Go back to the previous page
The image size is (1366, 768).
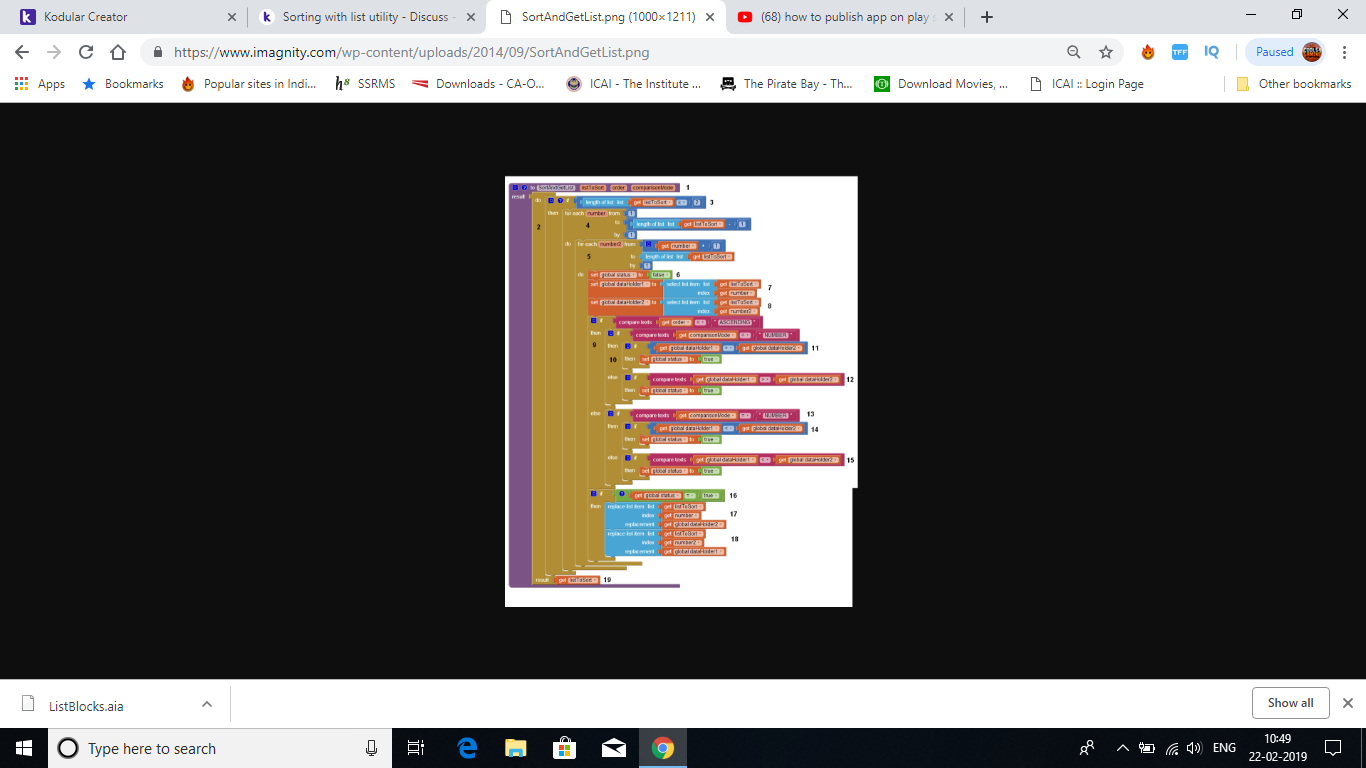pyautogui.click(x=22, y=52)
